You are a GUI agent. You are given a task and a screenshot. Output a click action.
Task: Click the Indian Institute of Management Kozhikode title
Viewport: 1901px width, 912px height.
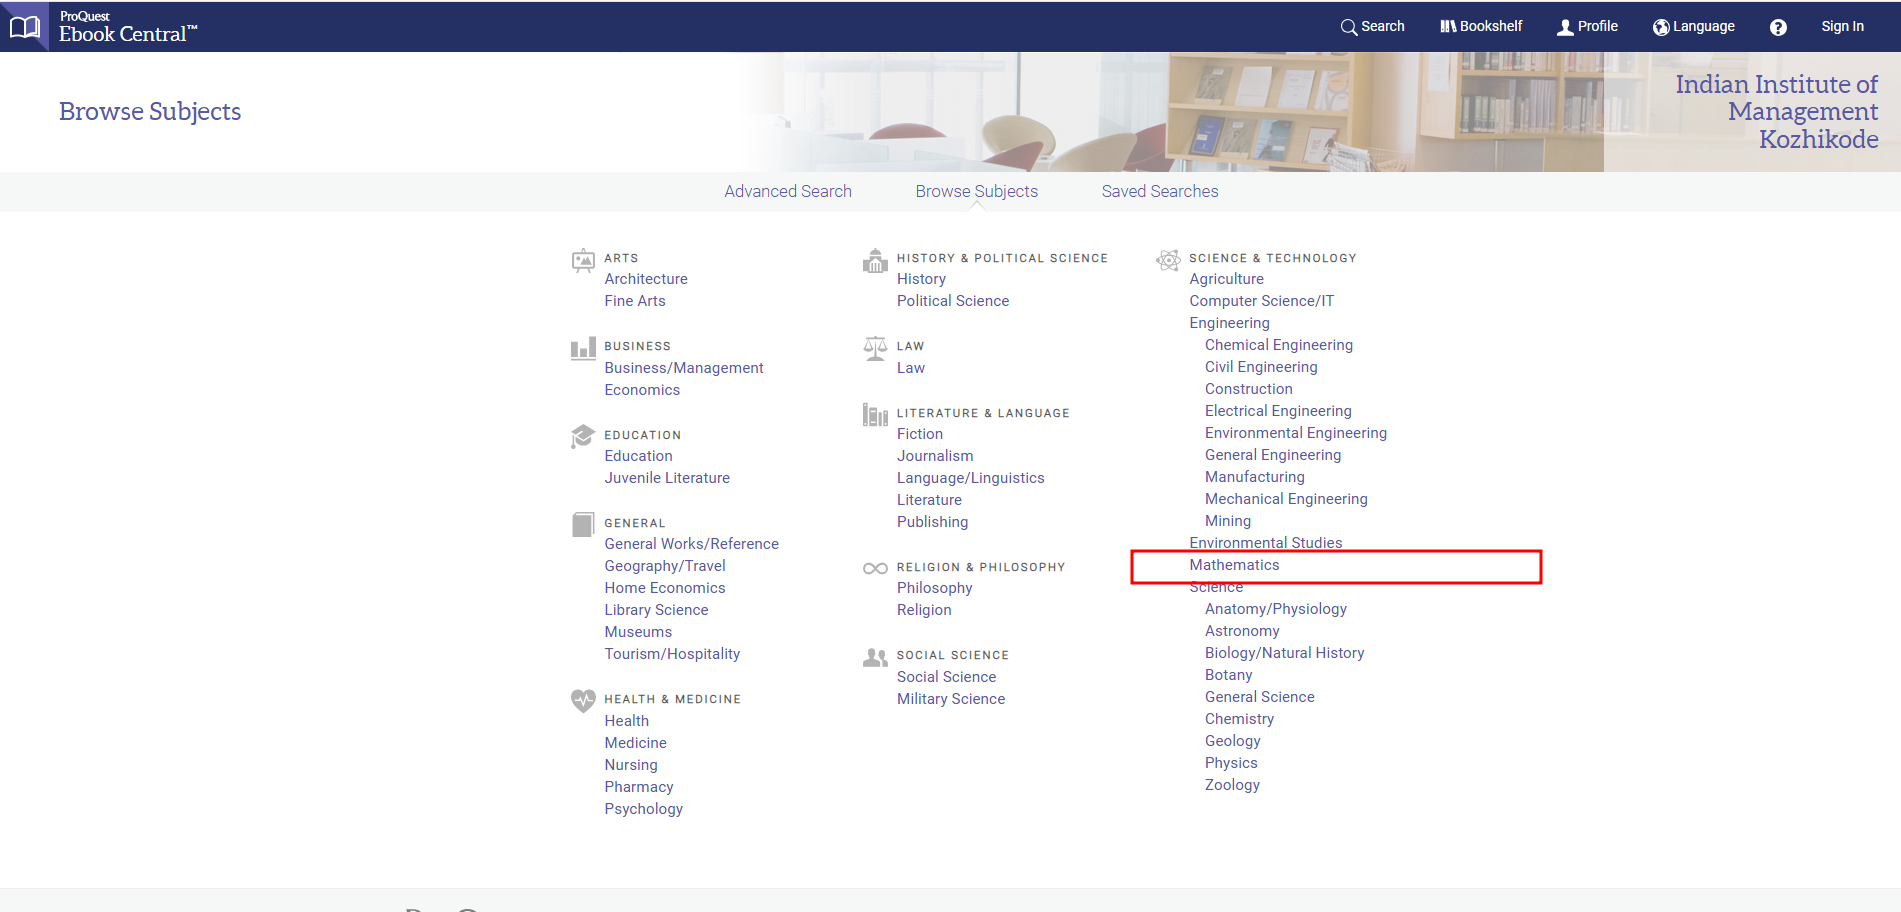pos(1776,111)
